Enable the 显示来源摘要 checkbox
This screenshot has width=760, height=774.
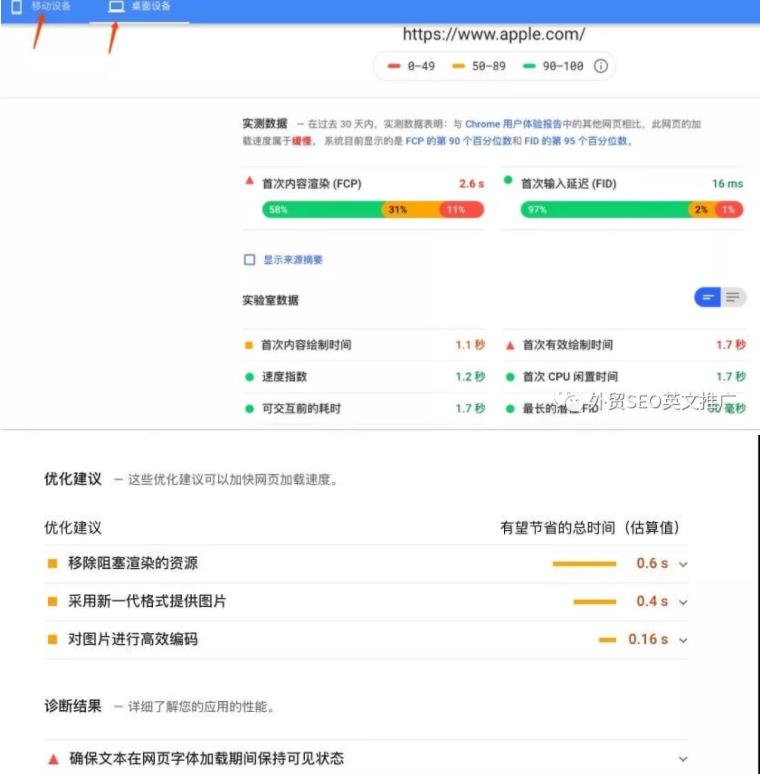click(250, 260)
